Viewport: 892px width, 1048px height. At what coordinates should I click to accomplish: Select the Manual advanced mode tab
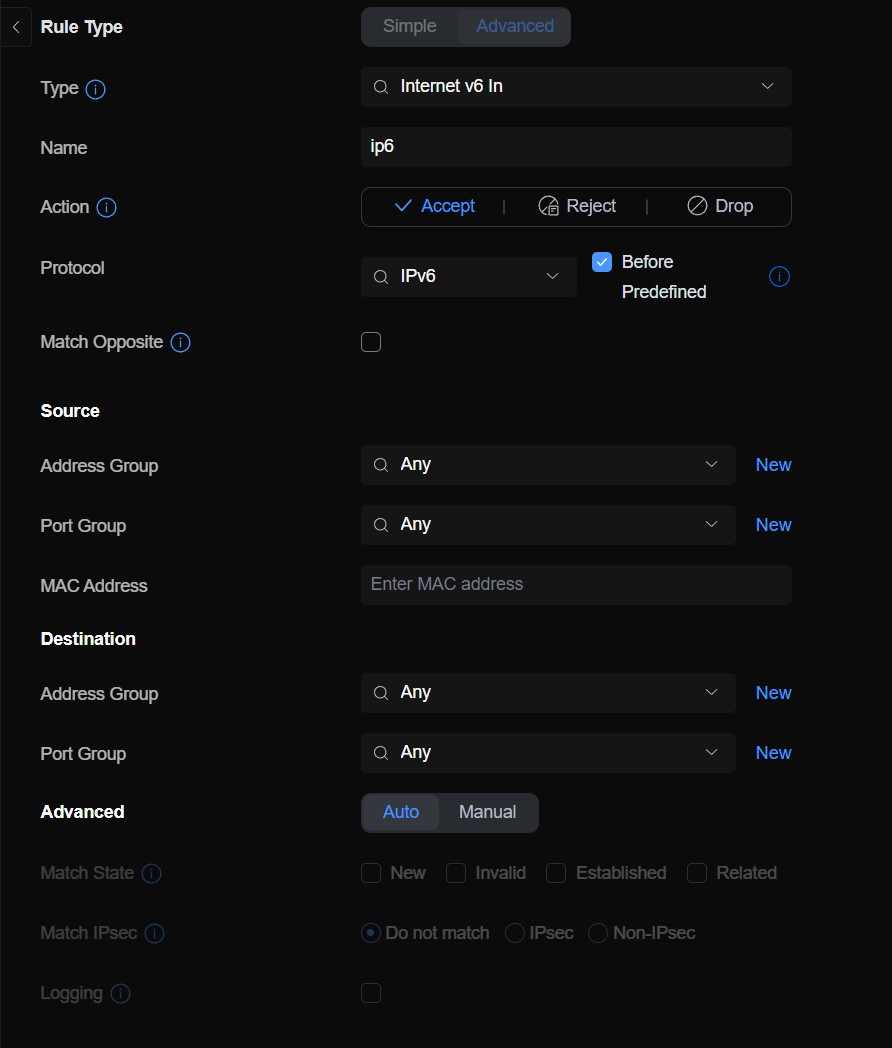coord(487,812)
